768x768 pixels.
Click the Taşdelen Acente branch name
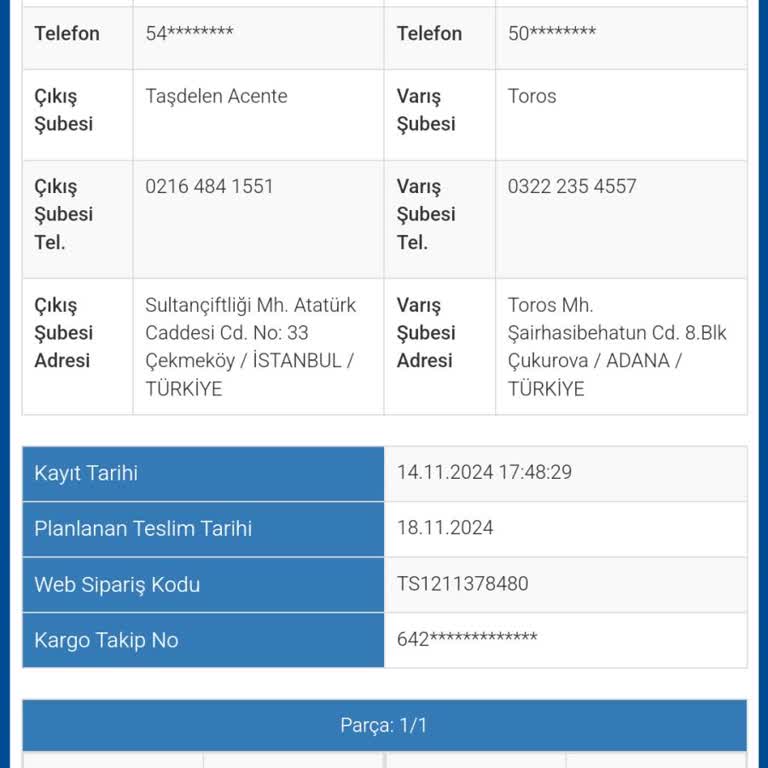click(216, 96)
